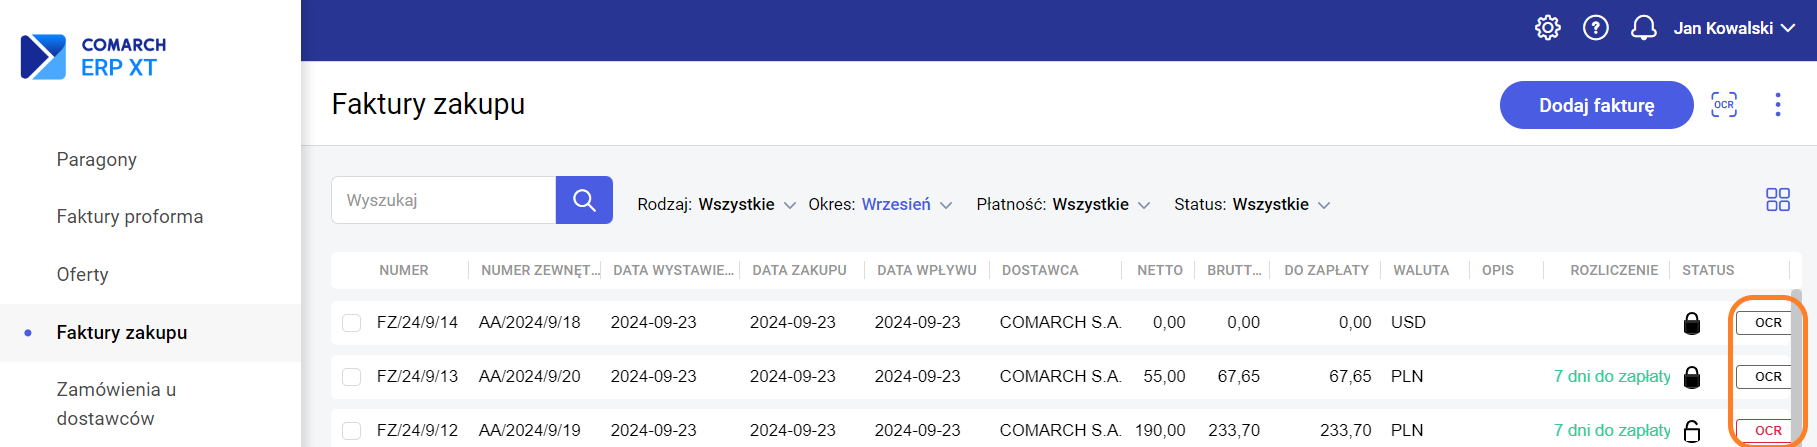Click the Dodaj fakturę button
The width and height of the screenshot is (1817, 447).
pos(1596,105)
